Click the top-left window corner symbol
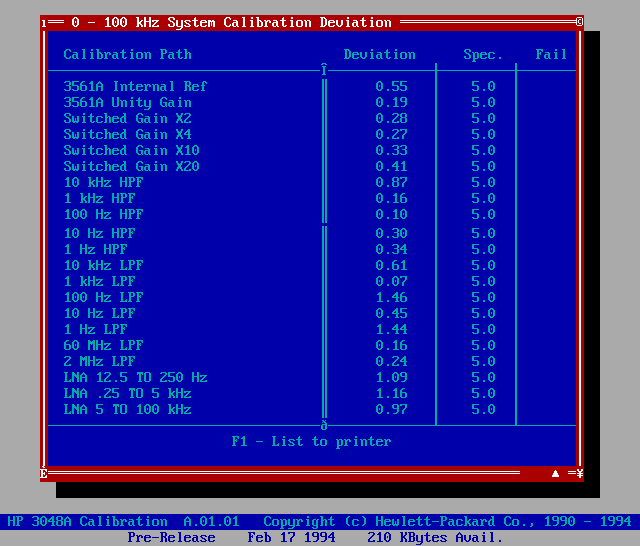This screenshot has width=640, height=546. 44,23
